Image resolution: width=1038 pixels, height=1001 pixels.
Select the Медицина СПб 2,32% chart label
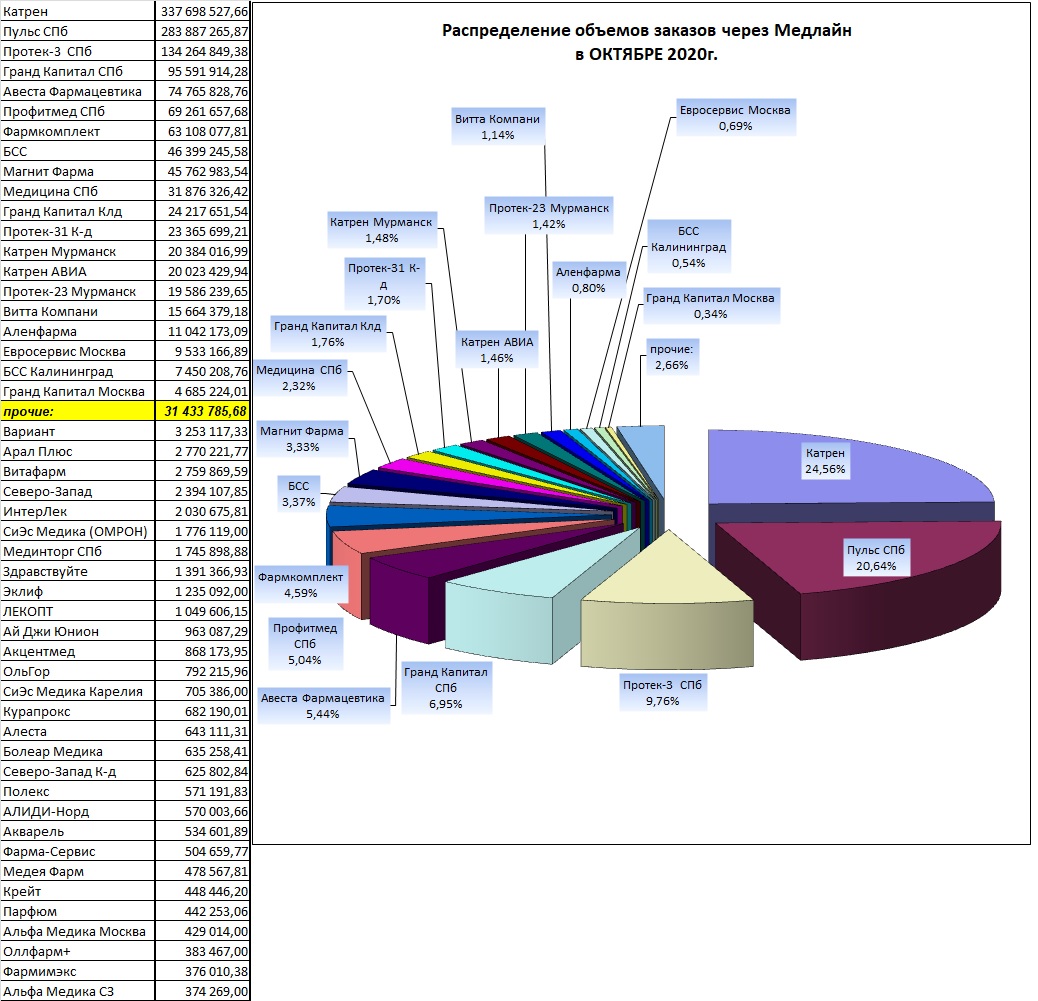[x=299, y=378]
